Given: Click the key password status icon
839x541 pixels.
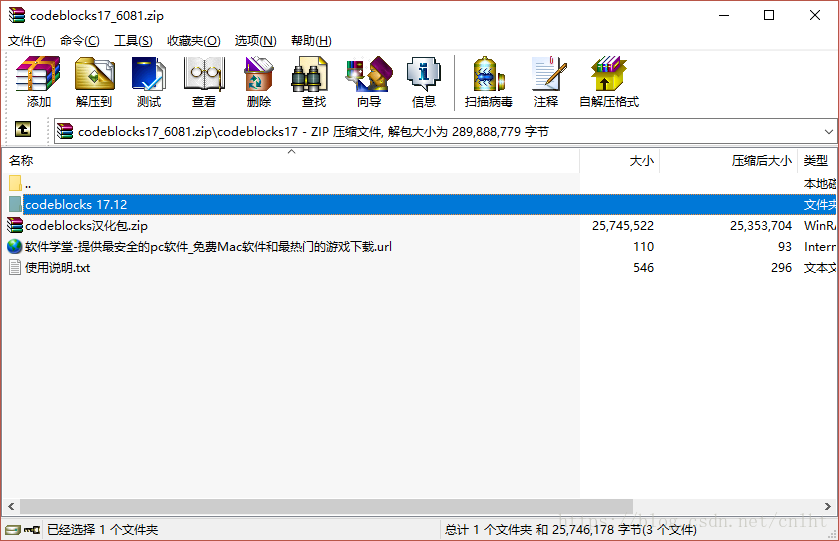Looking at the screenshot, I should [32, 530].
